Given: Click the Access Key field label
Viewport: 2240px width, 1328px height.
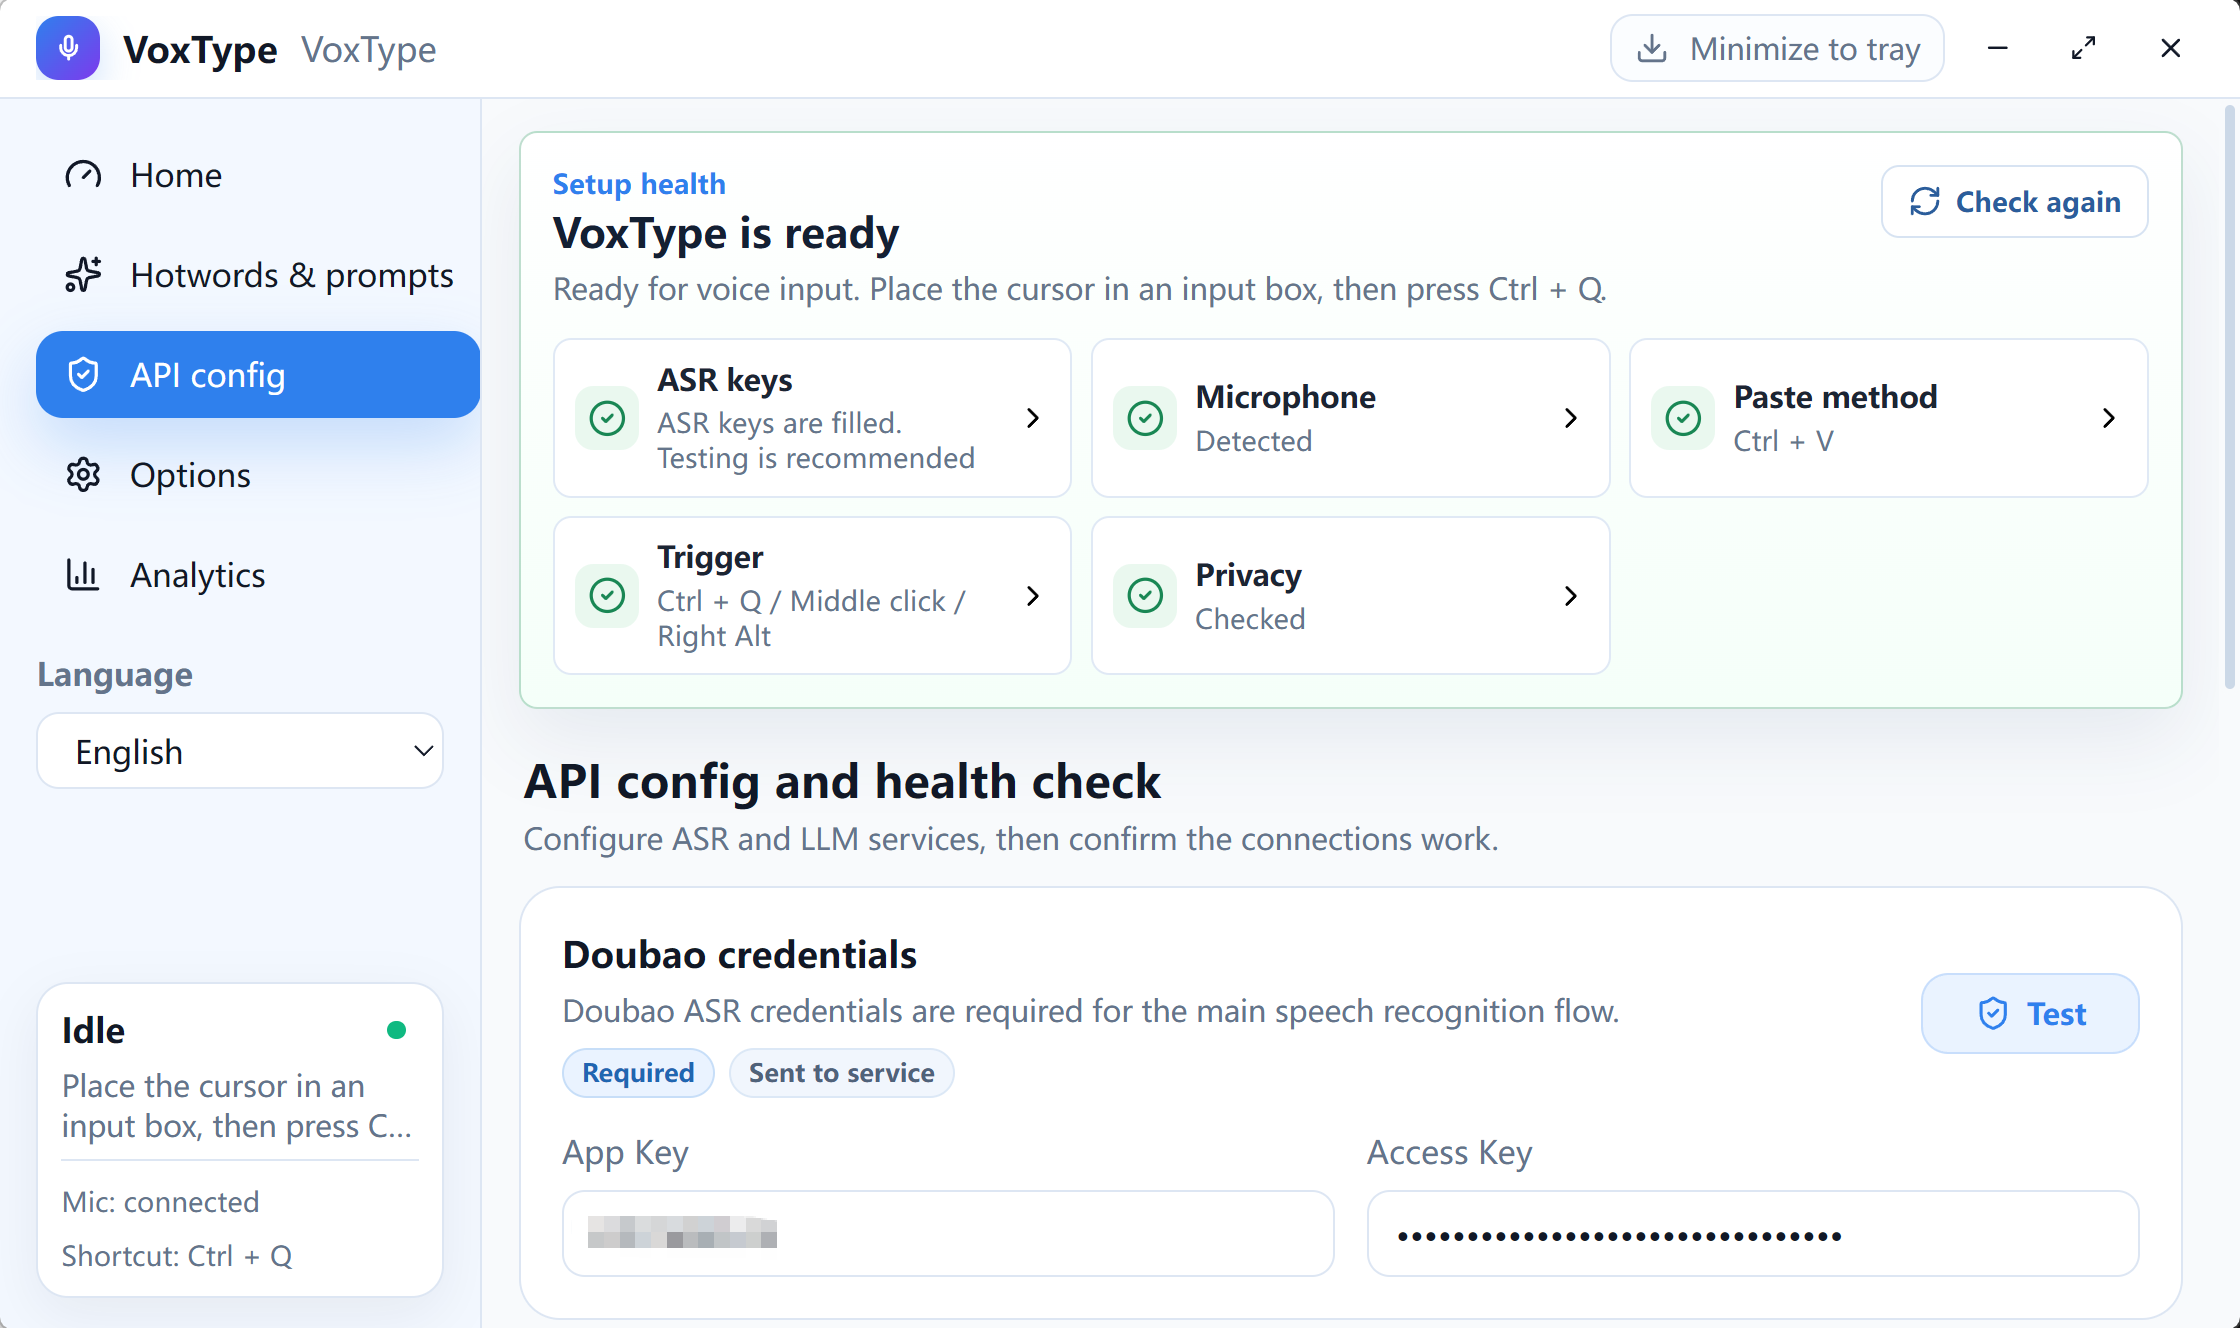Looking at the screenshot, I should pos(1450,1153).
